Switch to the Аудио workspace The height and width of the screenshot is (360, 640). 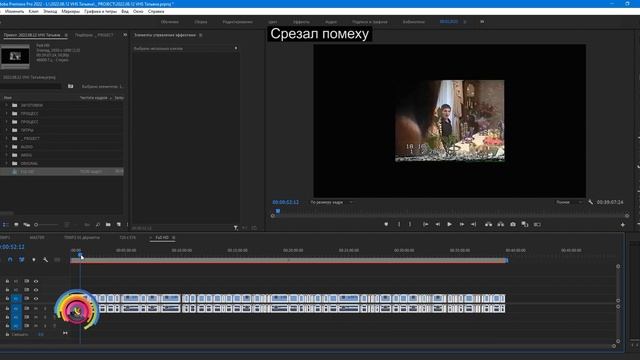pos(331,22)
